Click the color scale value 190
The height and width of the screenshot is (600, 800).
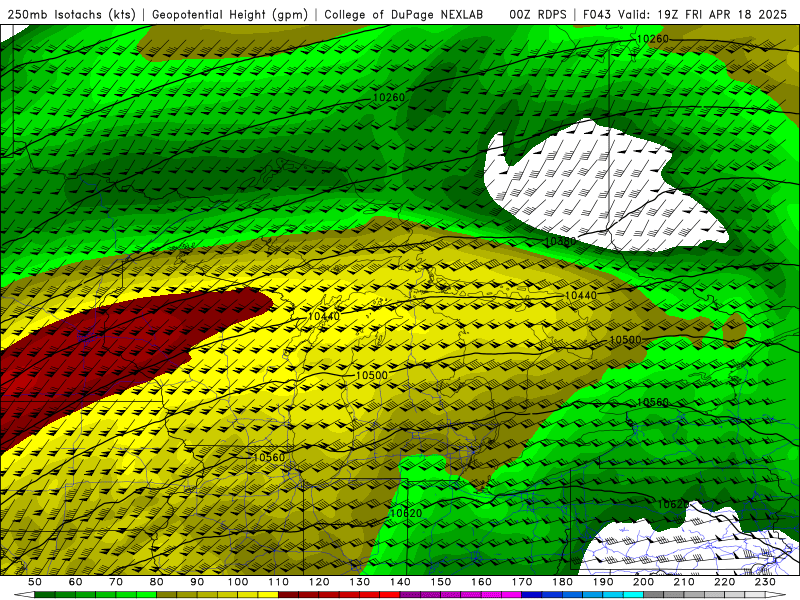pos(603,582)
